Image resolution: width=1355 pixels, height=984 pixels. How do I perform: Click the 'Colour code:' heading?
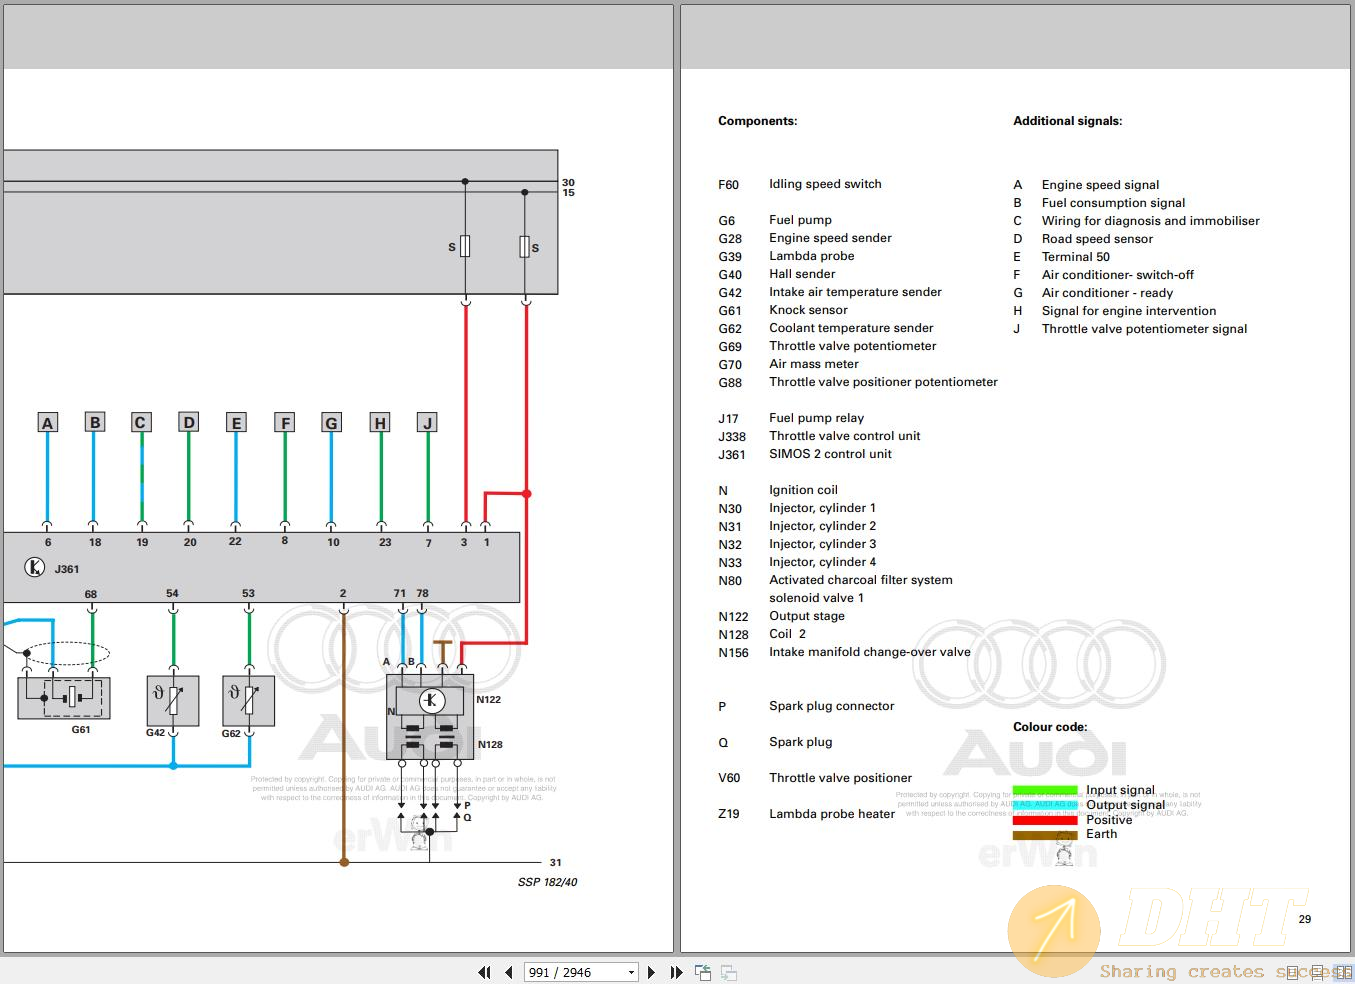point(1050,727)
